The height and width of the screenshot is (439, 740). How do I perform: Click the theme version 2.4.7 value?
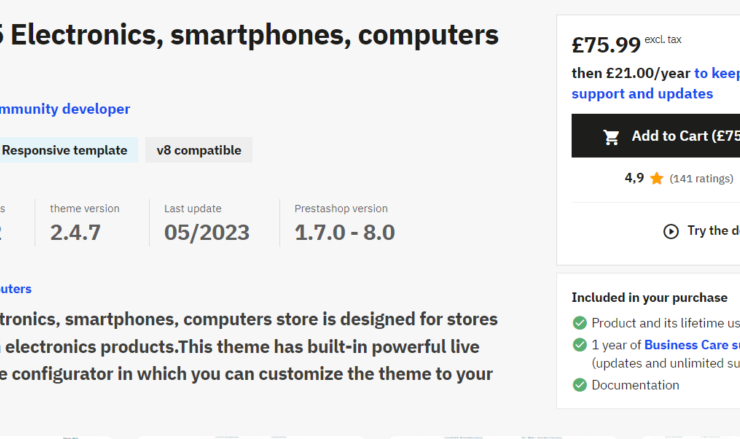75,233
